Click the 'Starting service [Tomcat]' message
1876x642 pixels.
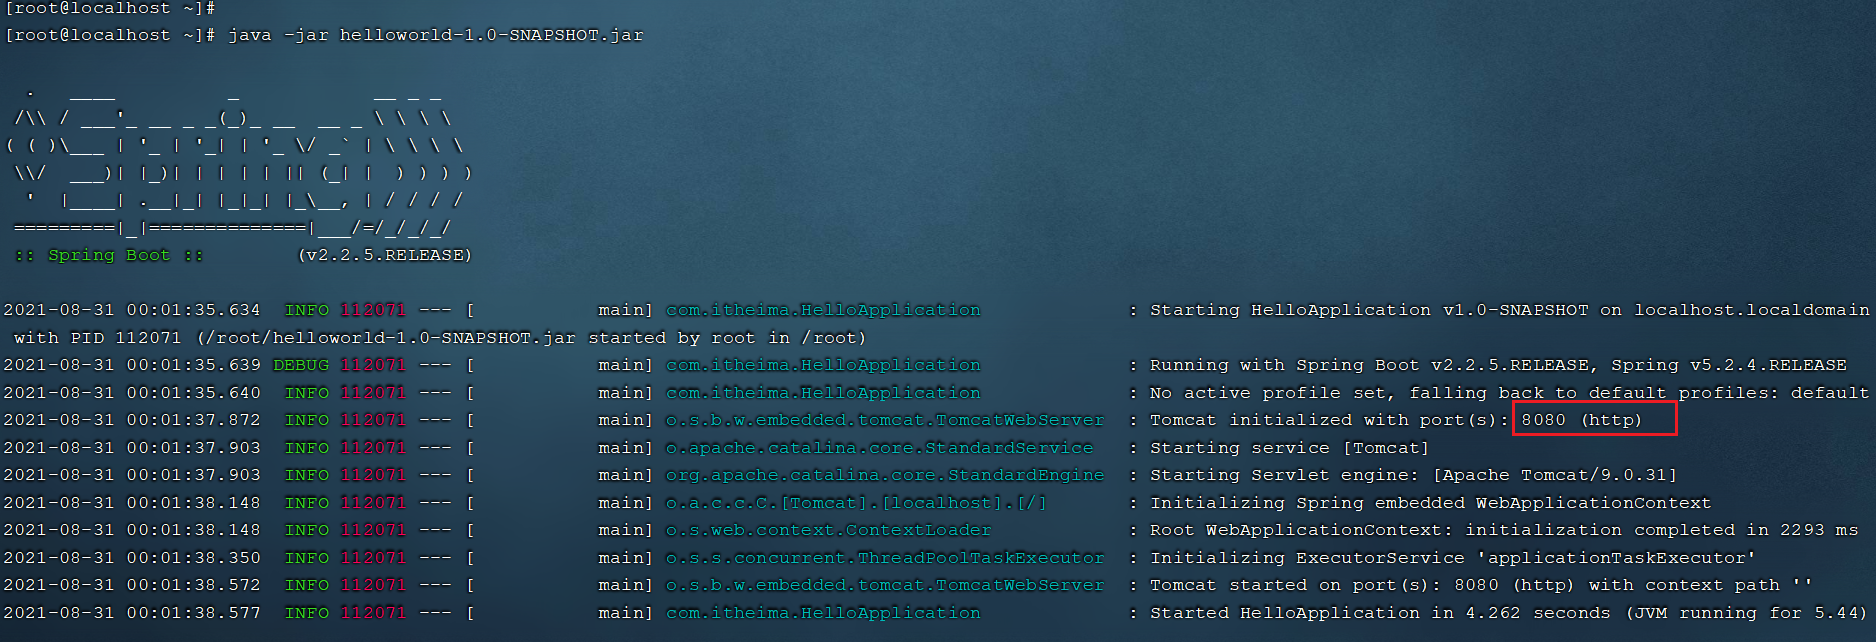(x=1289, y=448)
